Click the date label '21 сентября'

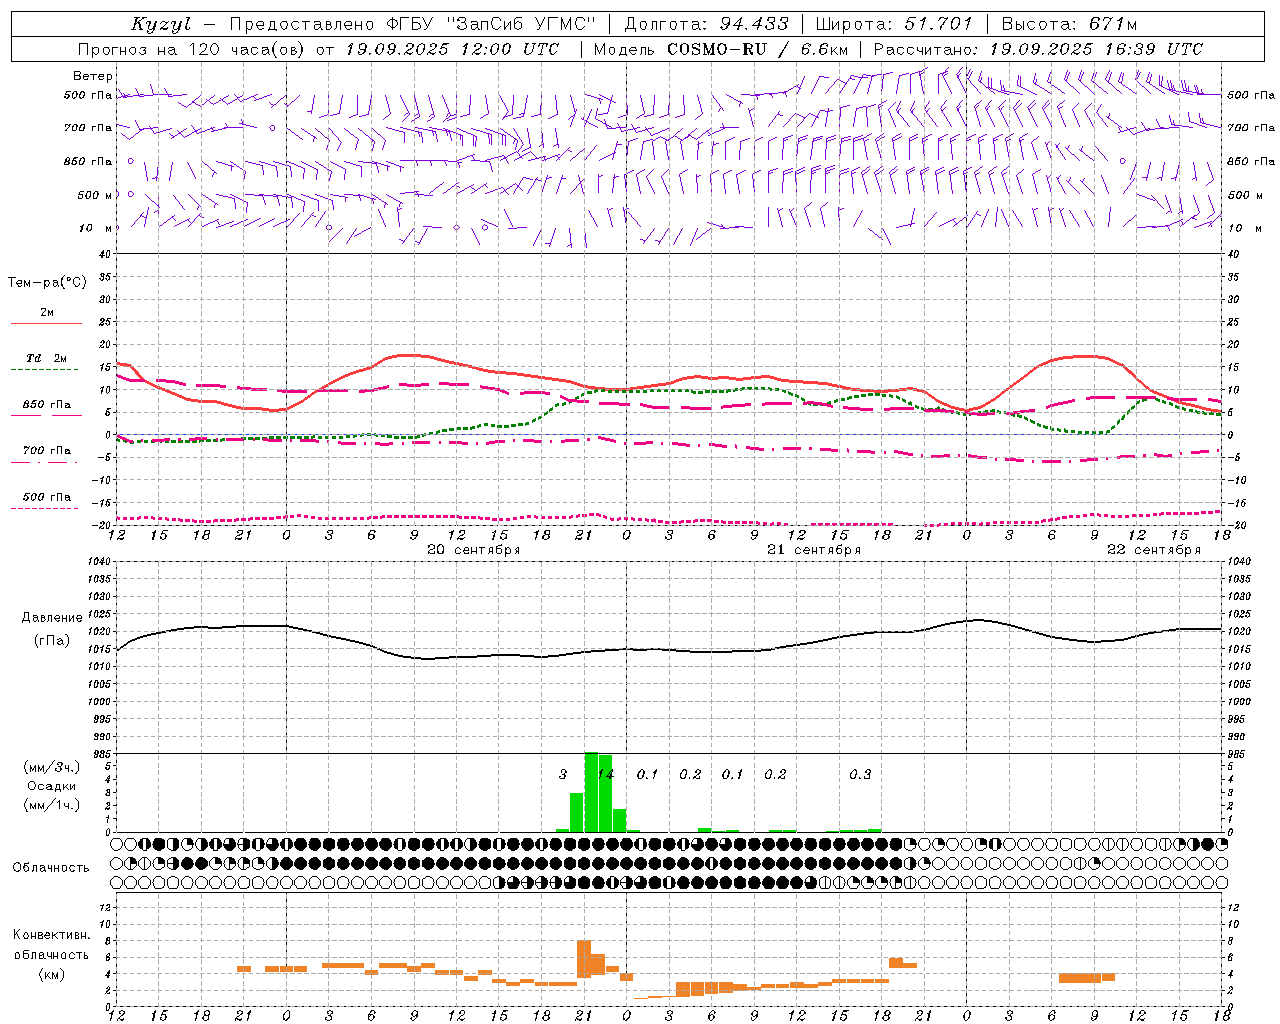coord(814,550)
